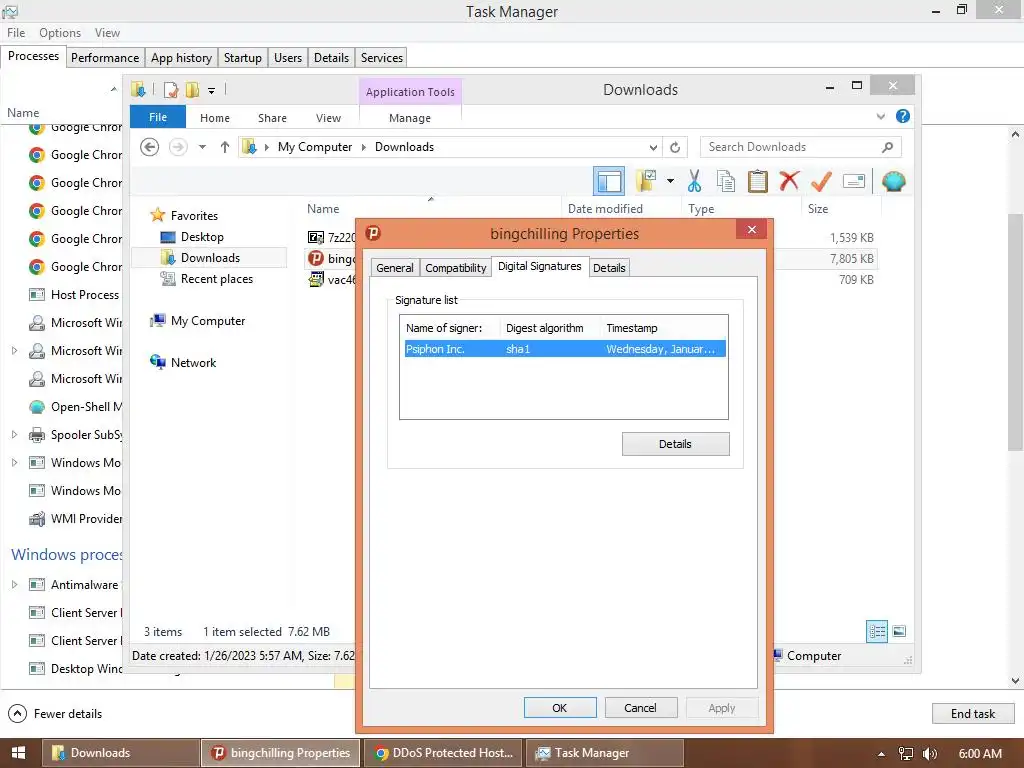The height and width of the screenshot is (768, 1024).
Task: Click the Digest algorithm column header
Action: tap(545, 328)
